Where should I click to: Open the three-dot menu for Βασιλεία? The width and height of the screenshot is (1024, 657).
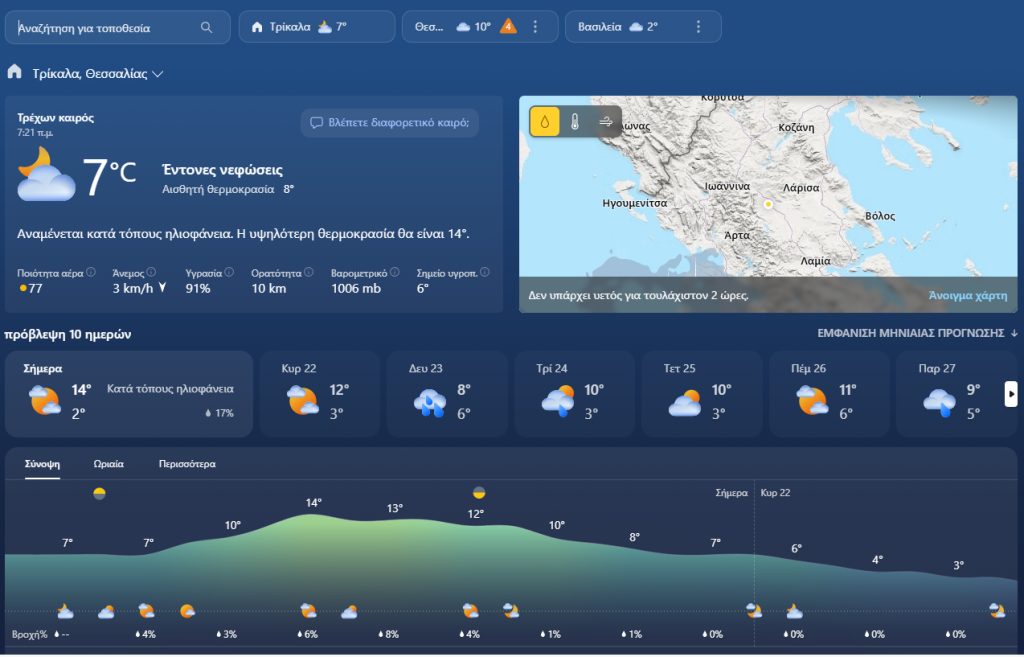click(x=698, y=27)
